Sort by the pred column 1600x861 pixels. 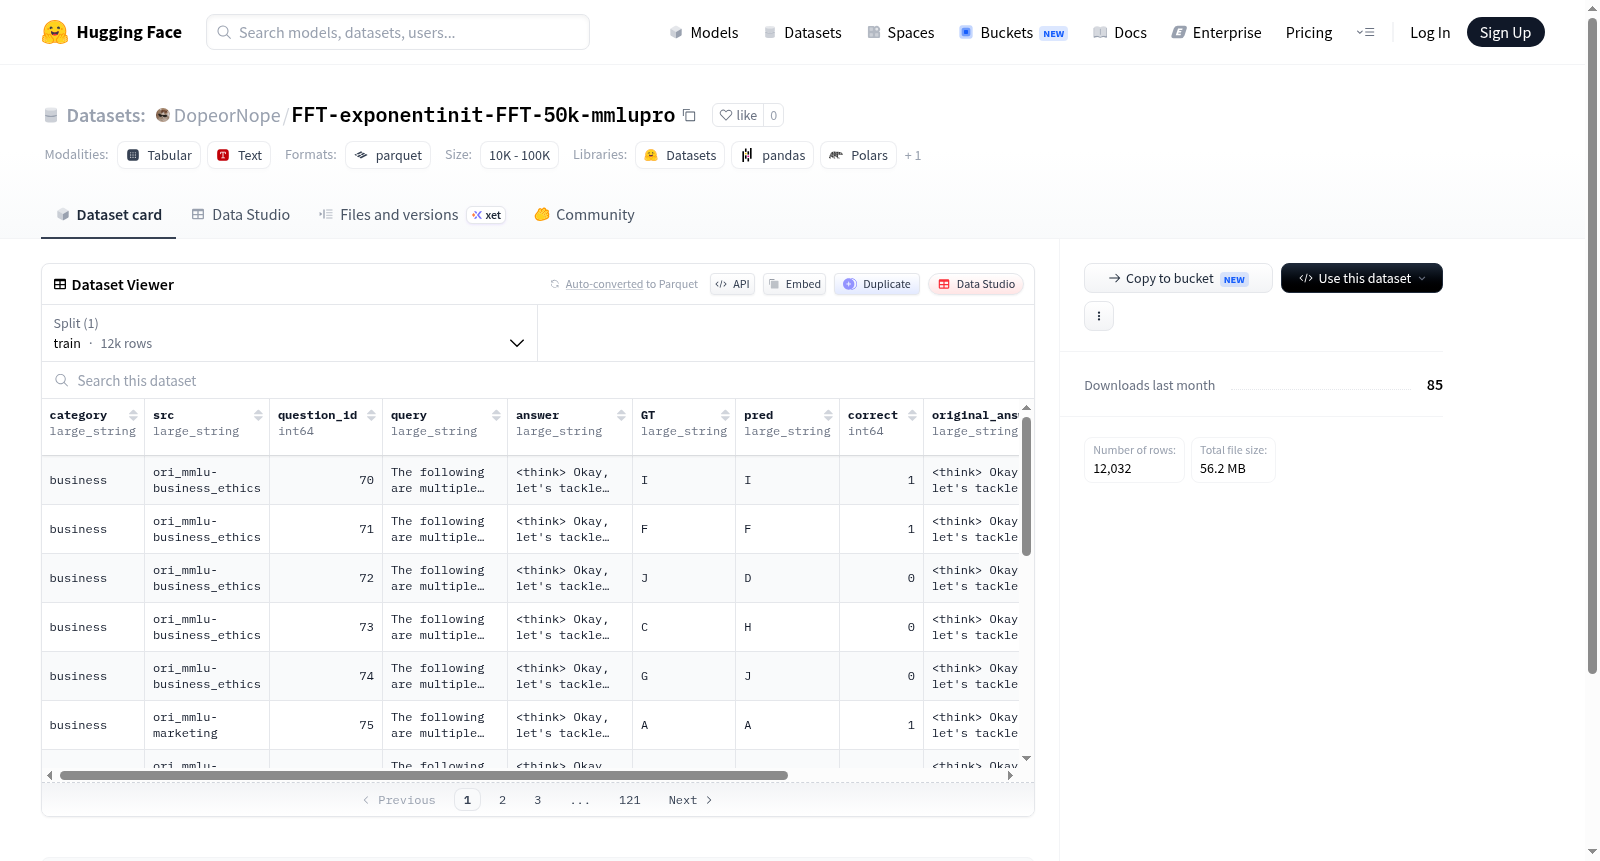(828, 415)
